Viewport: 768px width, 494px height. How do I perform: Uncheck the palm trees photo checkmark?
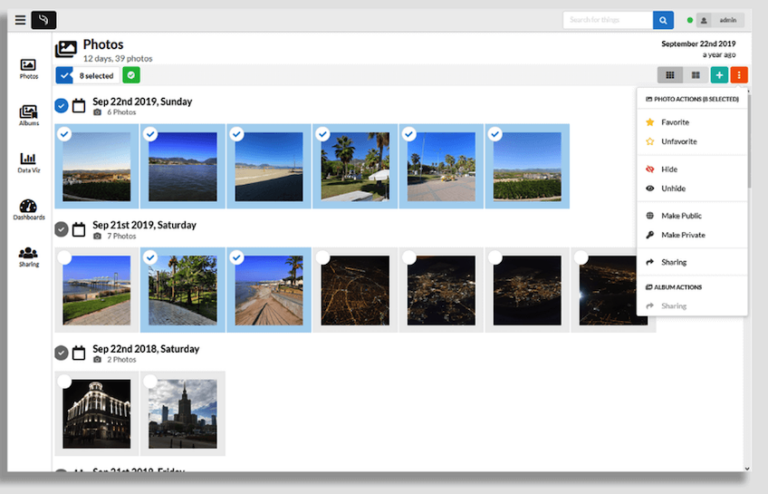point(323,134)
